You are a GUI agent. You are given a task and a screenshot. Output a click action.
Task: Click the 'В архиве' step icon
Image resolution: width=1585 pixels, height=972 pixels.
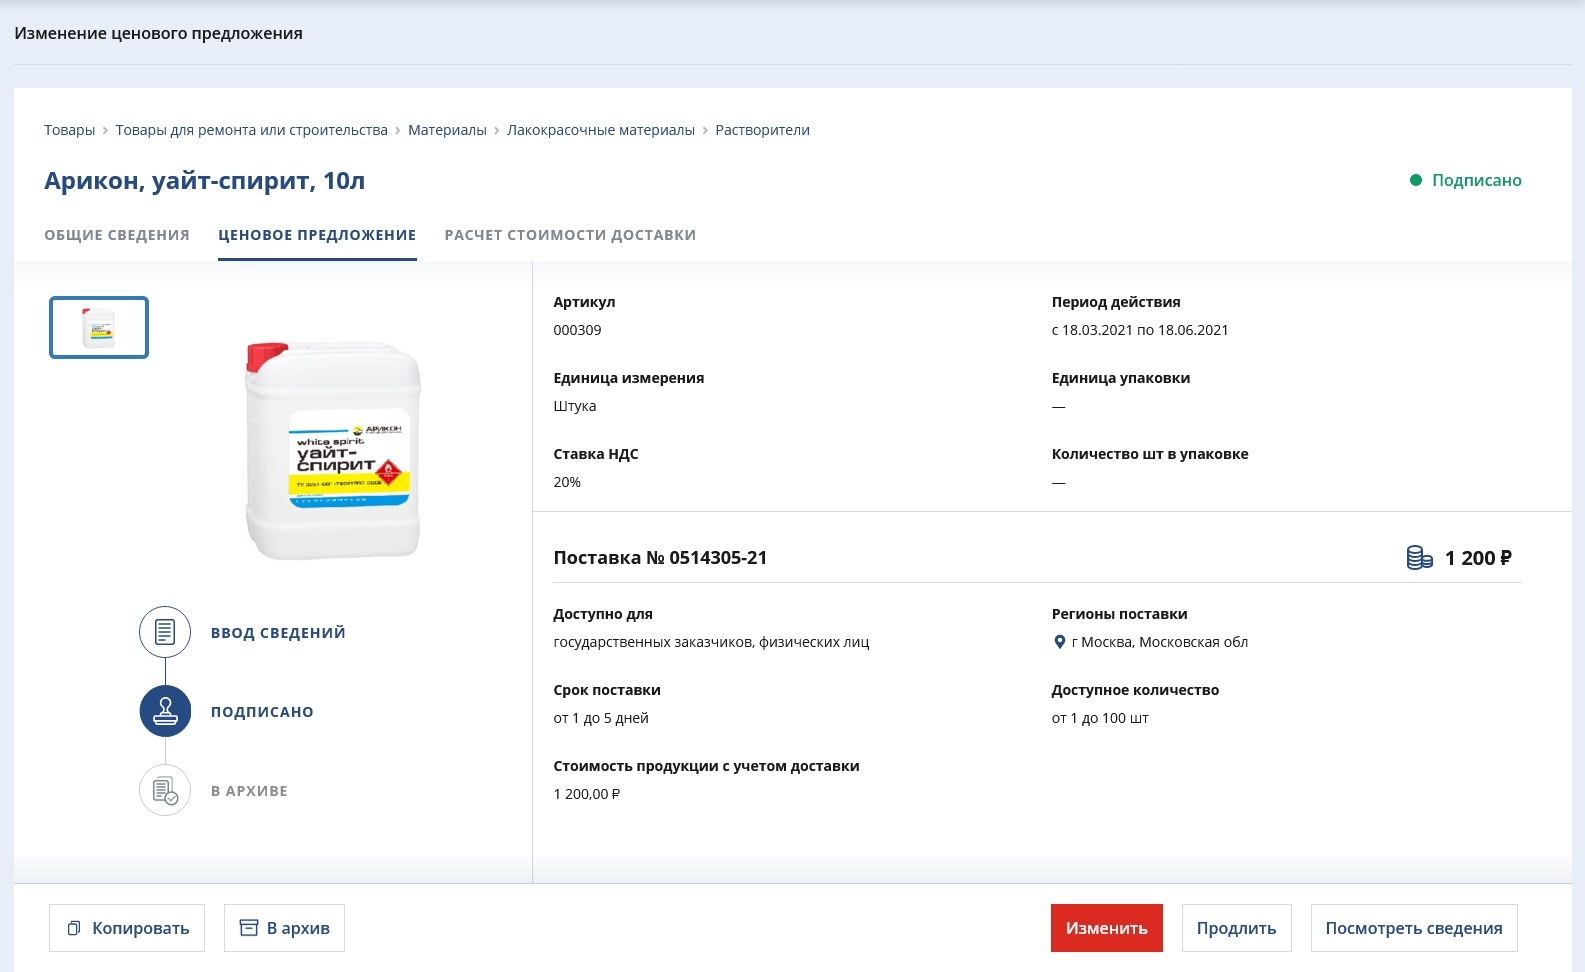tap(165, 790)
